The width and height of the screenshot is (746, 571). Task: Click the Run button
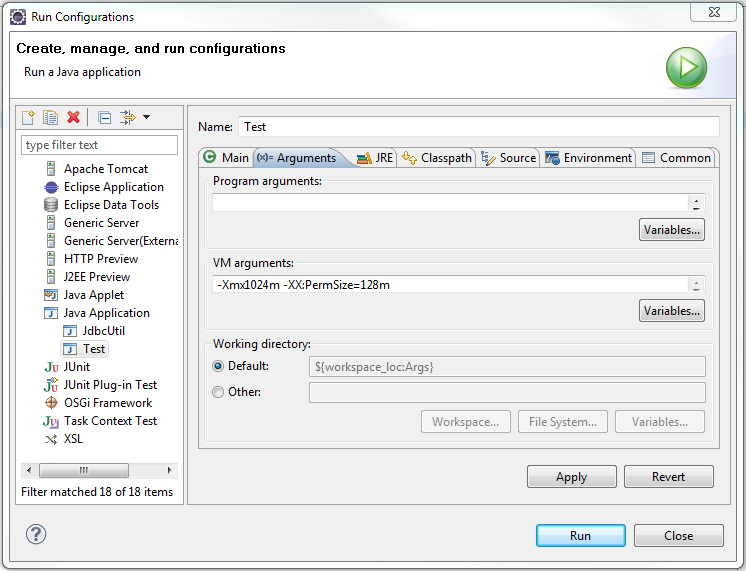[580, 536]
